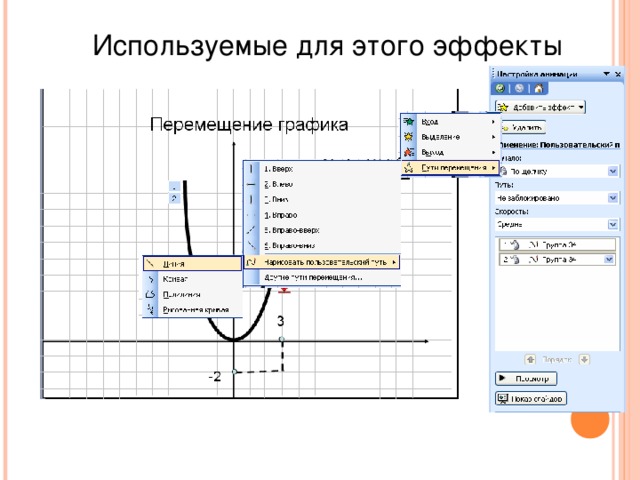Open the Начало combo box showing По щелчку

click(558, 171)
